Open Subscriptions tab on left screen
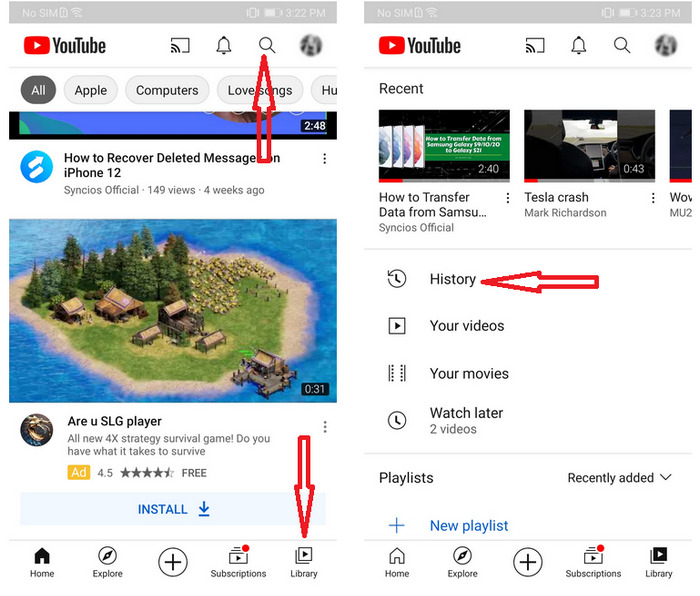700x596 pixels. coord(238,562)
